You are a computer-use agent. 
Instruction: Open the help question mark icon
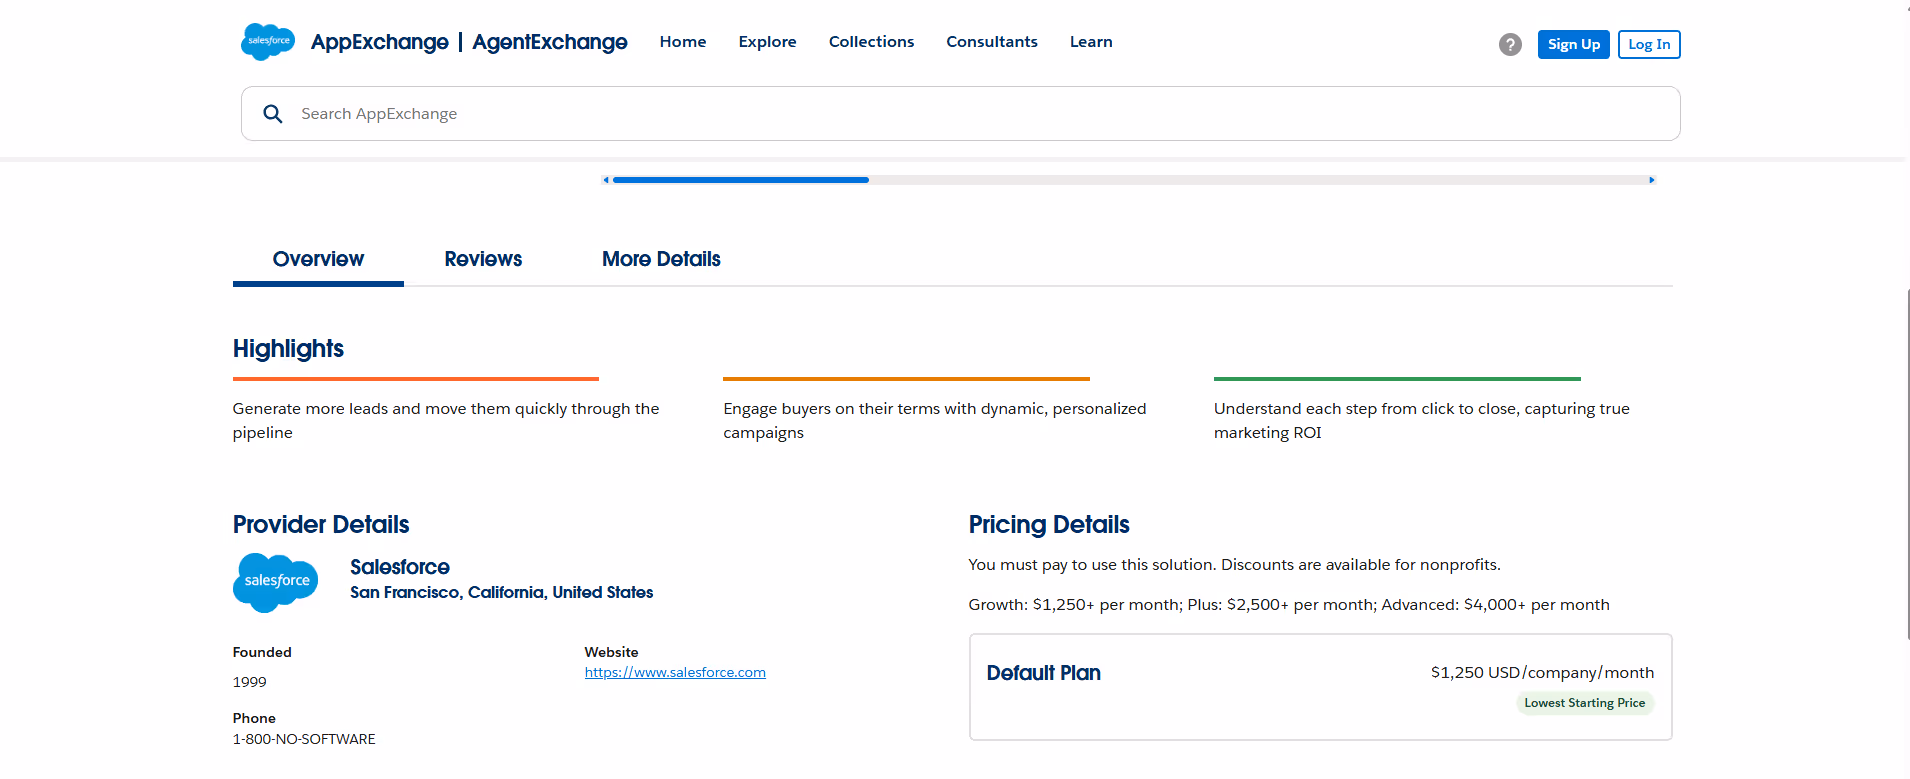tap(1510, 44)
